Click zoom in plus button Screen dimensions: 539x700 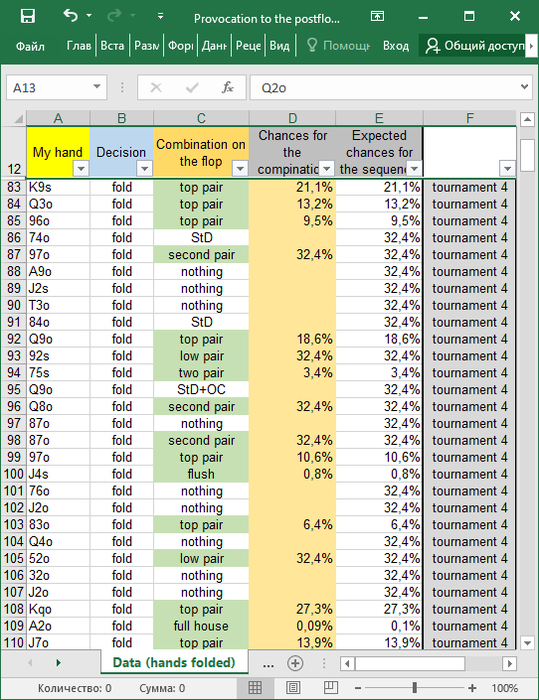click(472, 688)
